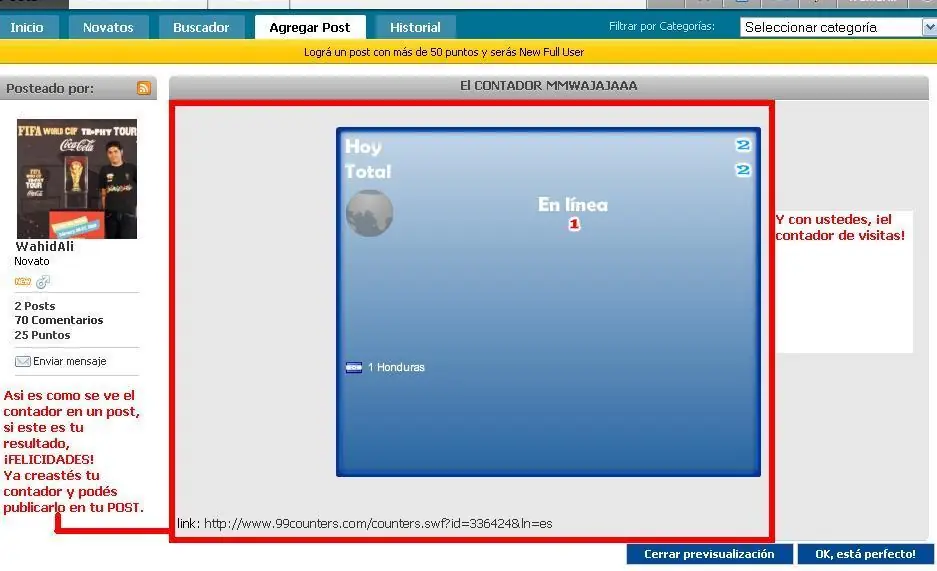Click the Enviar mensaje link
937x571 pixels.
coord(69,361)
